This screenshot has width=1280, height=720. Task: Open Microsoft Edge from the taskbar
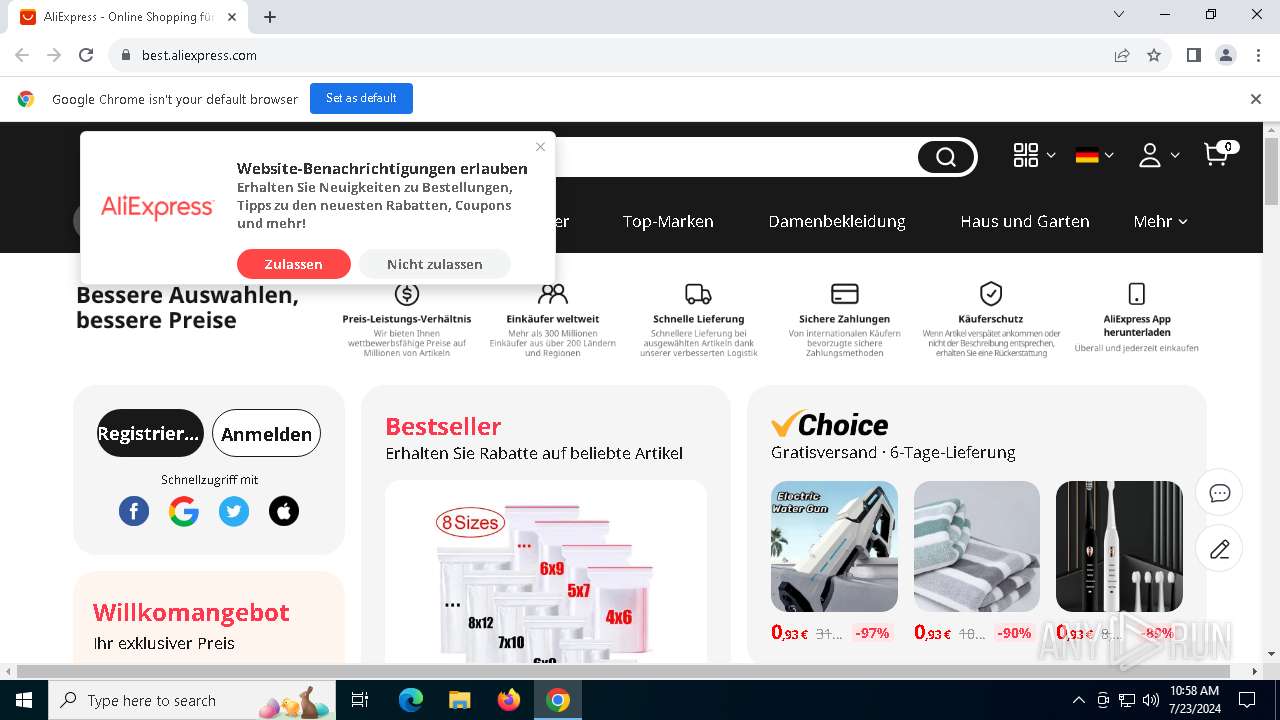[411, 700]
